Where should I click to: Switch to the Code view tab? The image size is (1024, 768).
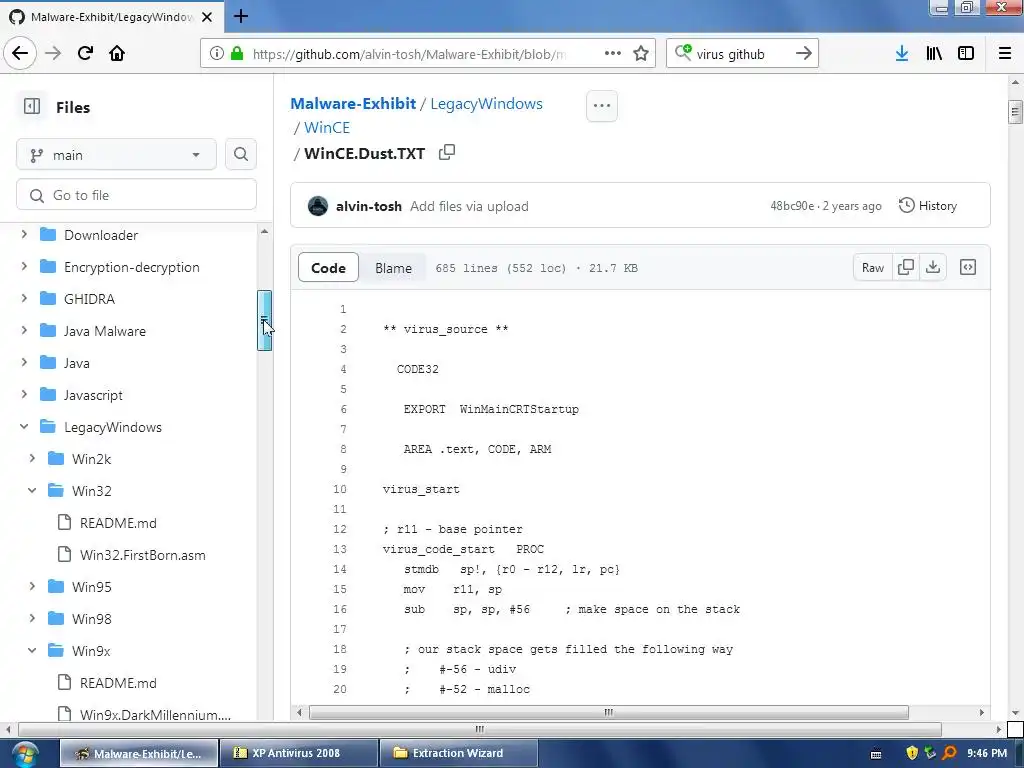pos(328,268)
